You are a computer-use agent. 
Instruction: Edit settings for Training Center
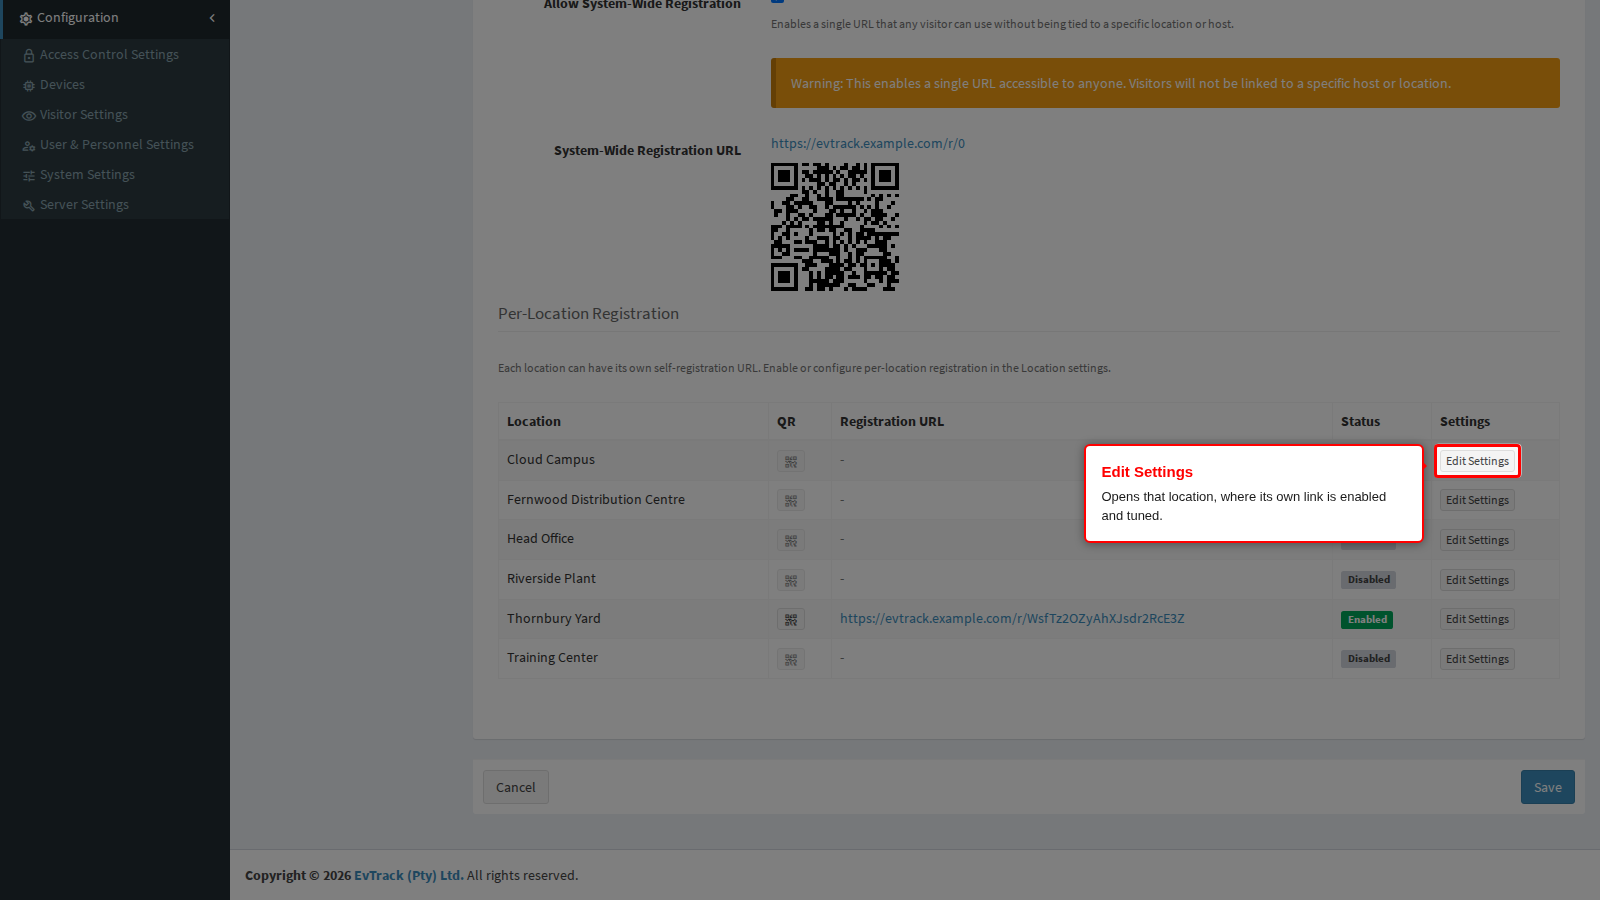coord(1477,659)
